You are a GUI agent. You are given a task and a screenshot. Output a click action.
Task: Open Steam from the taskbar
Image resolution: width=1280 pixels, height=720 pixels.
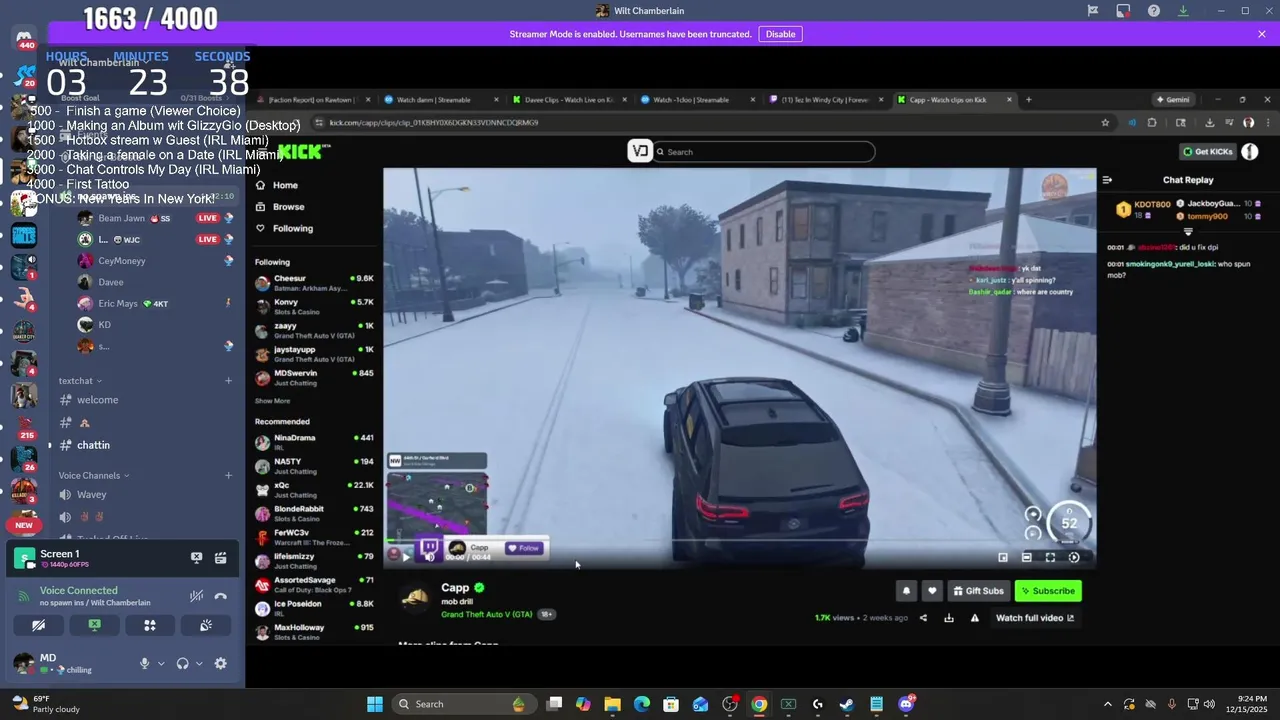tap(847, 704)
